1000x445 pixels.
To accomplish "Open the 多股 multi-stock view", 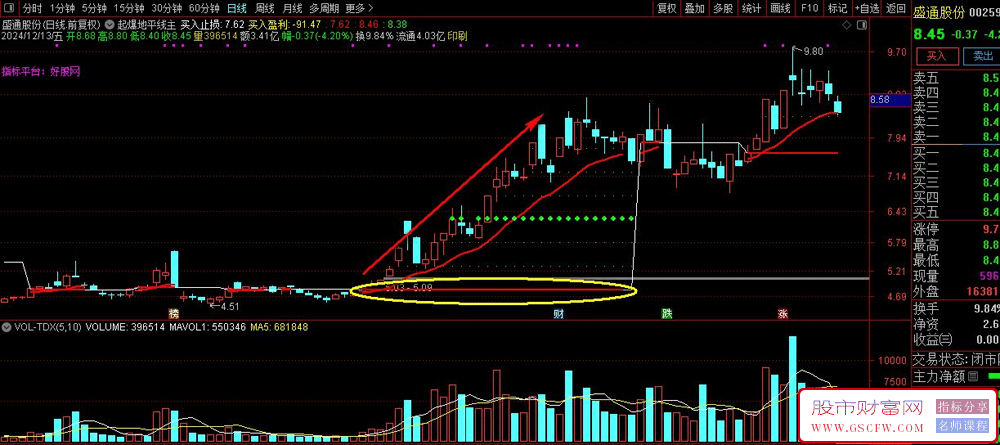I will [x=723, y=8].
